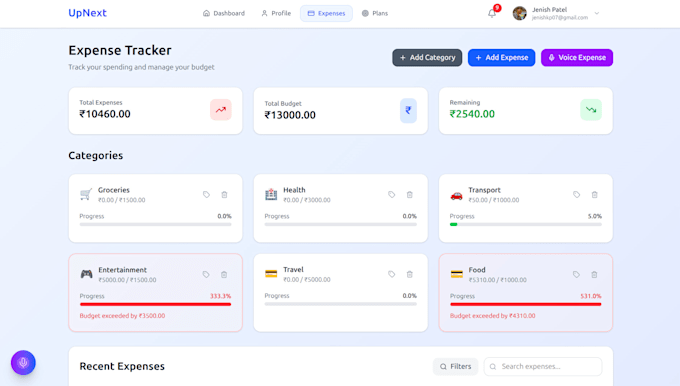The width and height of the screenshot is (680, 386).
Task: Click the Health progress bar
Action: [340, 225]
